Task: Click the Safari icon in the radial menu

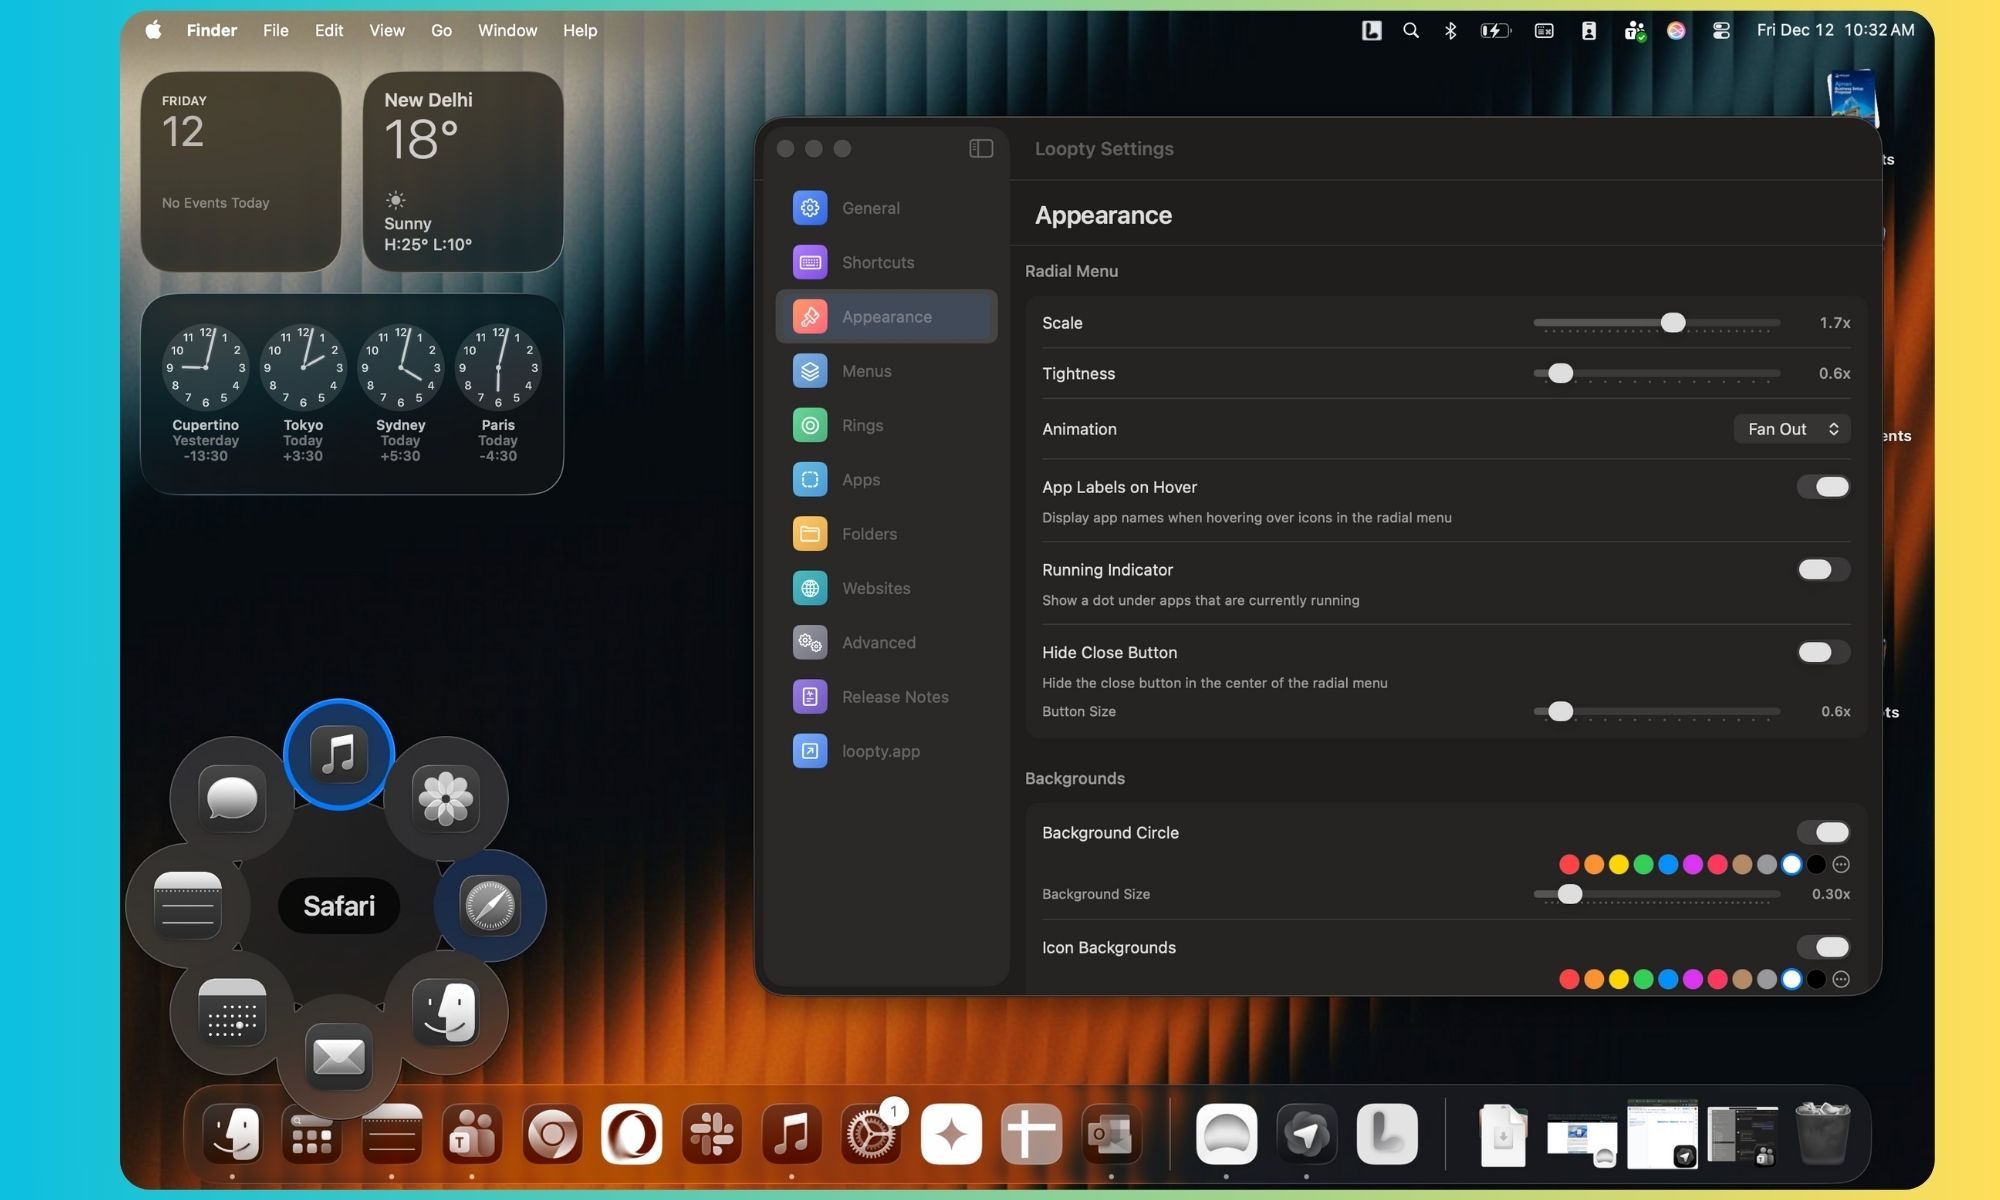Action: pyautogui.click(x=488, y=906)
